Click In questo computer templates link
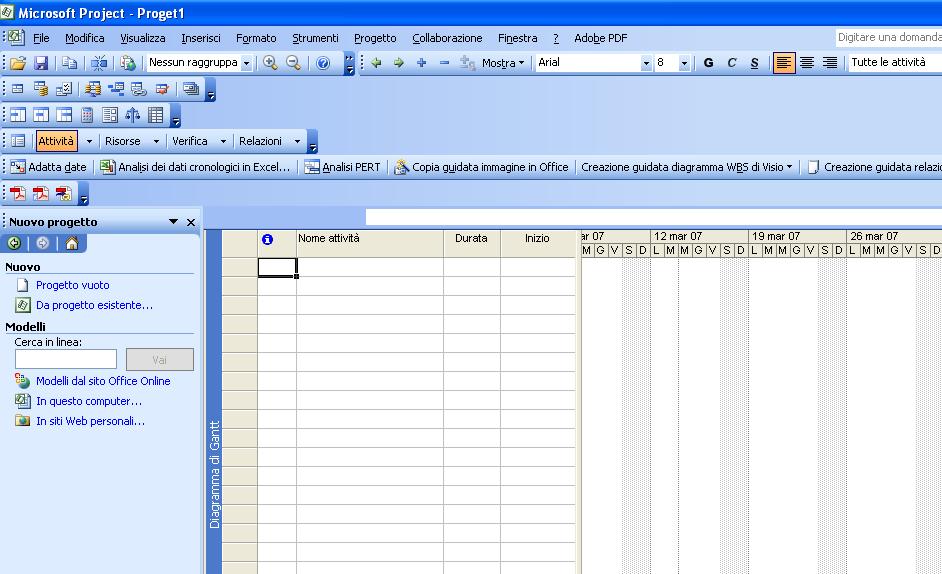942x574 pixels. coord(89,401)
